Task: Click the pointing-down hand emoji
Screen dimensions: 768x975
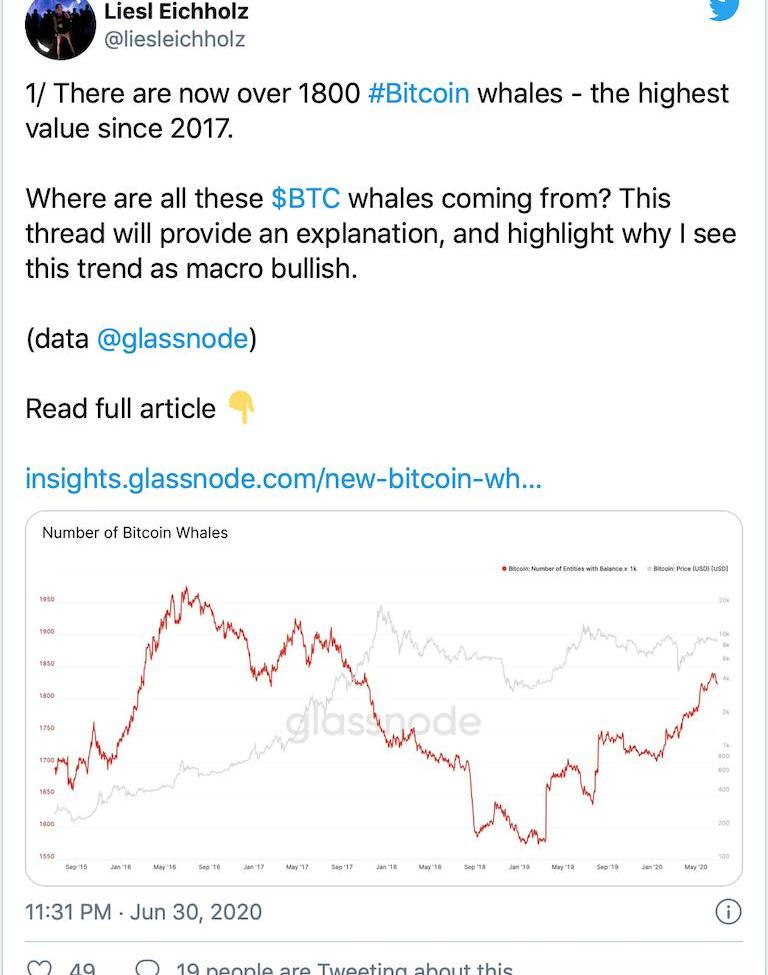Action: tap(241, 408)
